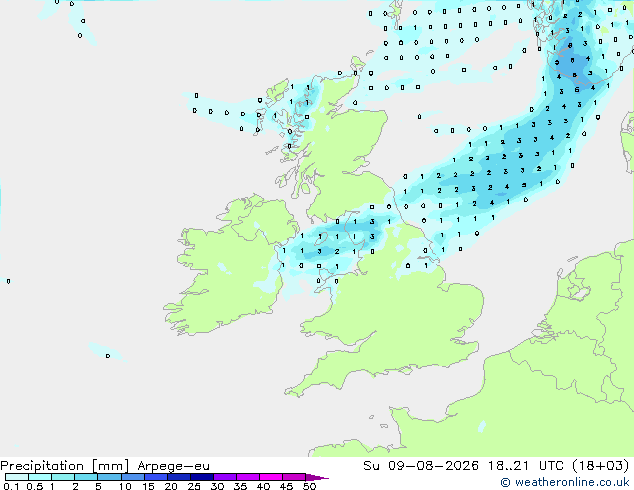Click the 40–45 mm magenta legend swatch
The width and height of the screenshot is (634, 490).
point(271,477)
